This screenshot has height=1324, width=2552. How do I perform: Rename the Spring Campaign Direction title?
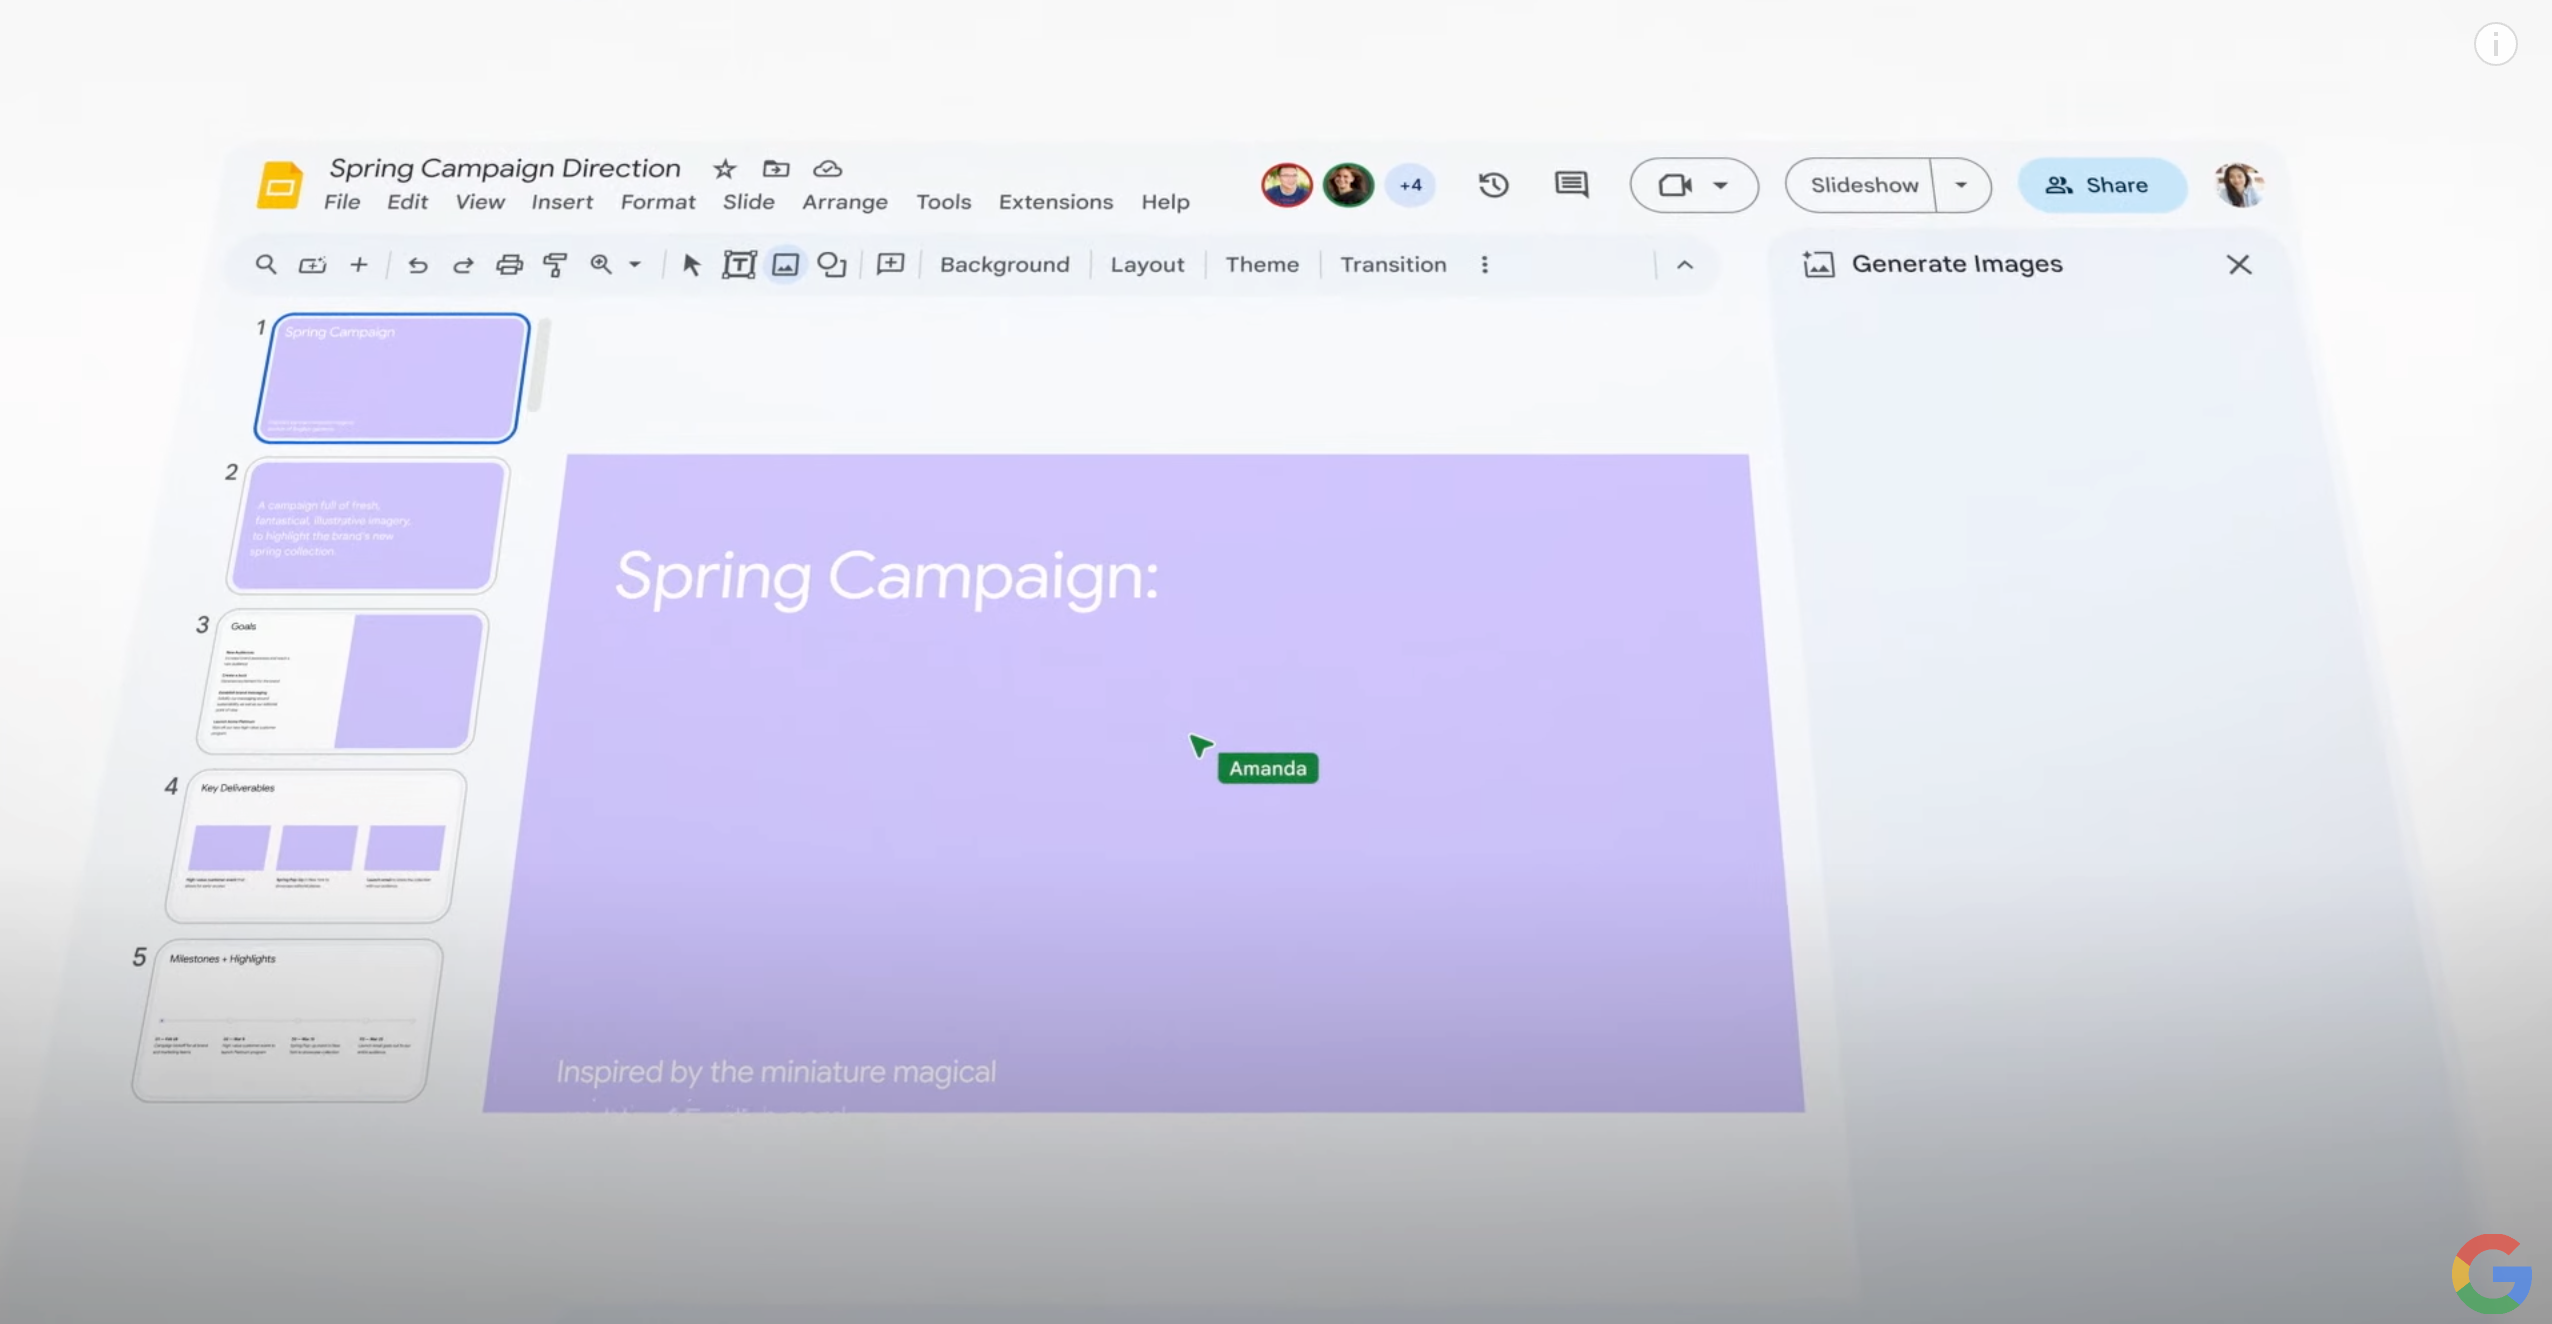[505, 168]
